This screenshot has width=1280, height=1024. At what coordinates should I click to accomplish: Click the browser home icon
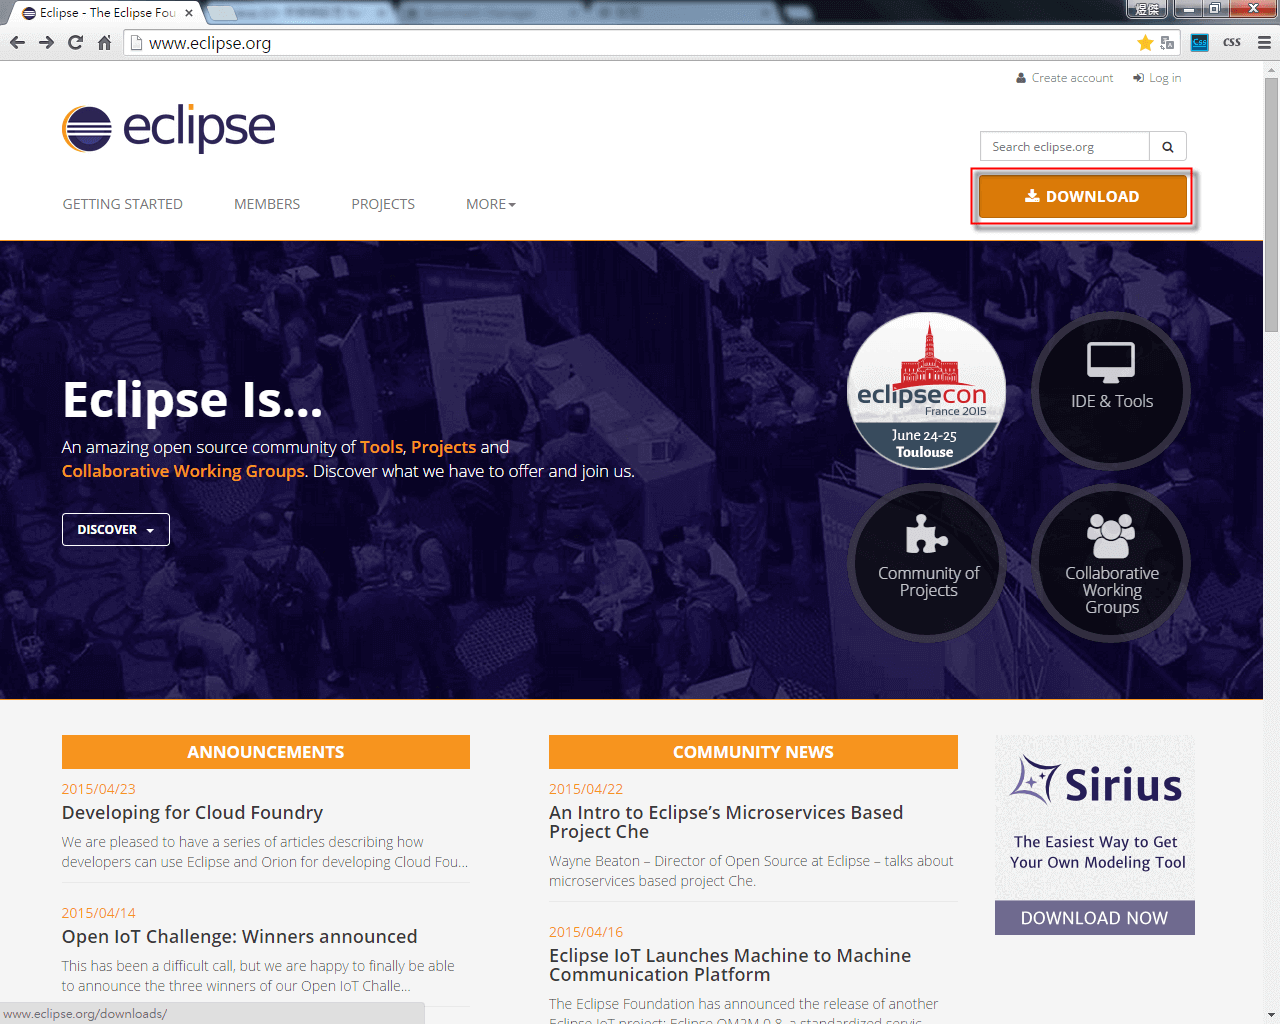pos(103,43)
